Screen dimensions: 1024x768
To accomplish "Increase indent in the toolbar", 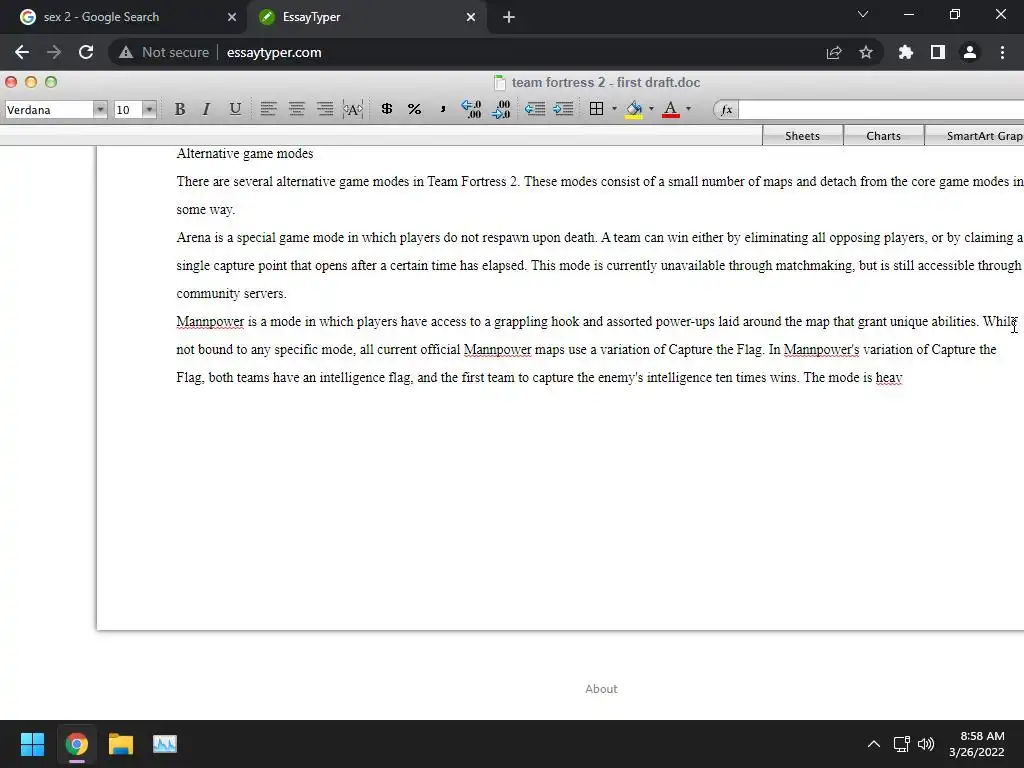I will (x=563, y=109).
